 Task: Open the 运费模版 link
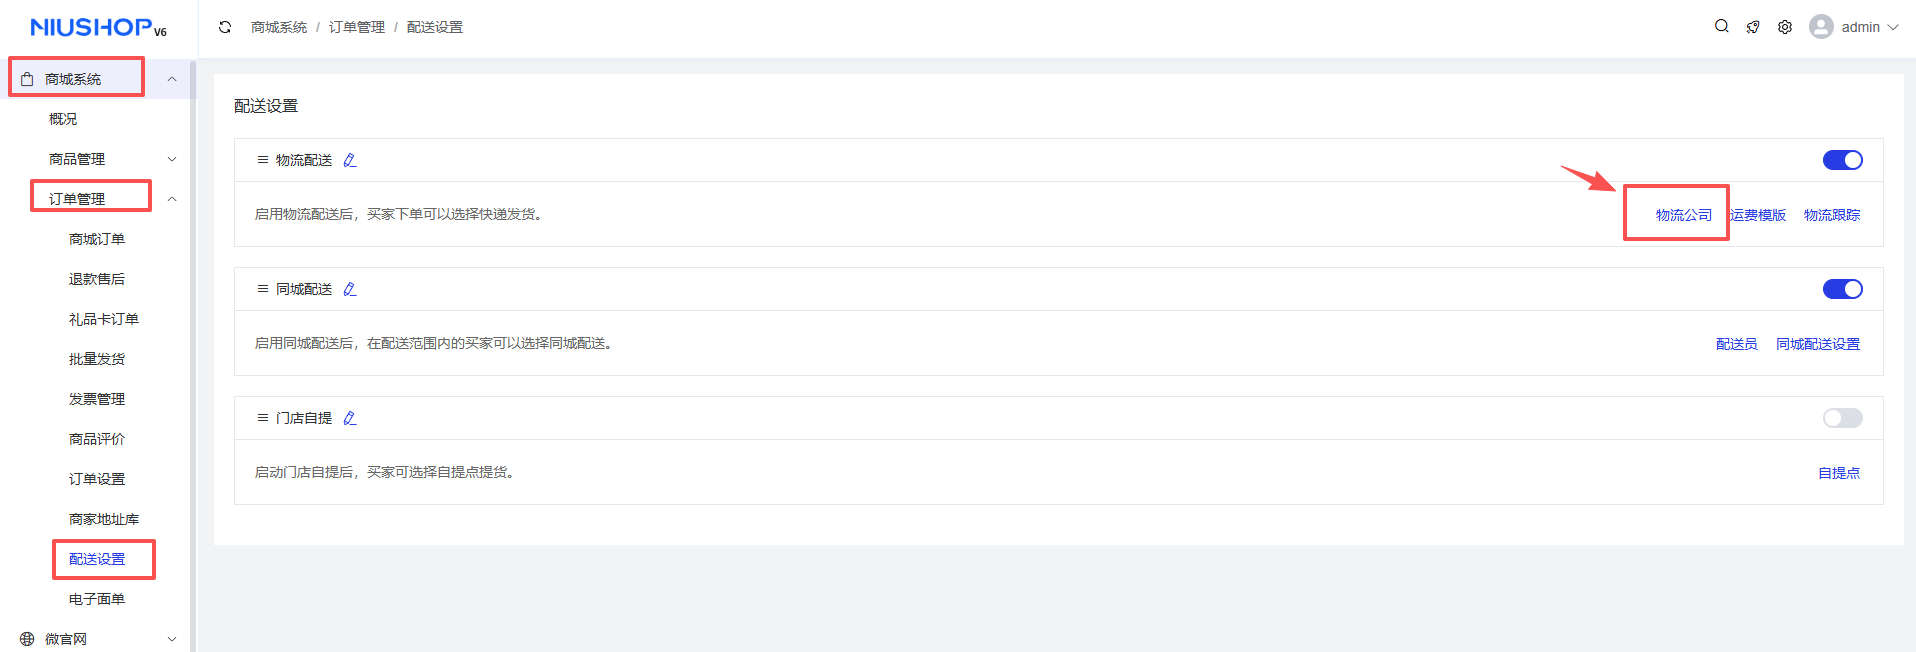(1758, 215)
